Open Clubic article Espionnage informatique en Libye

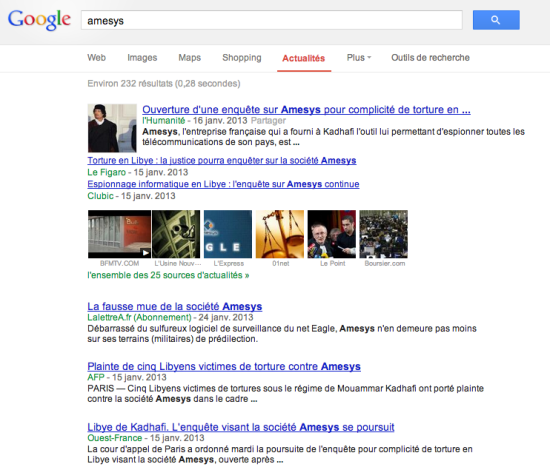(x=223, y=184)
